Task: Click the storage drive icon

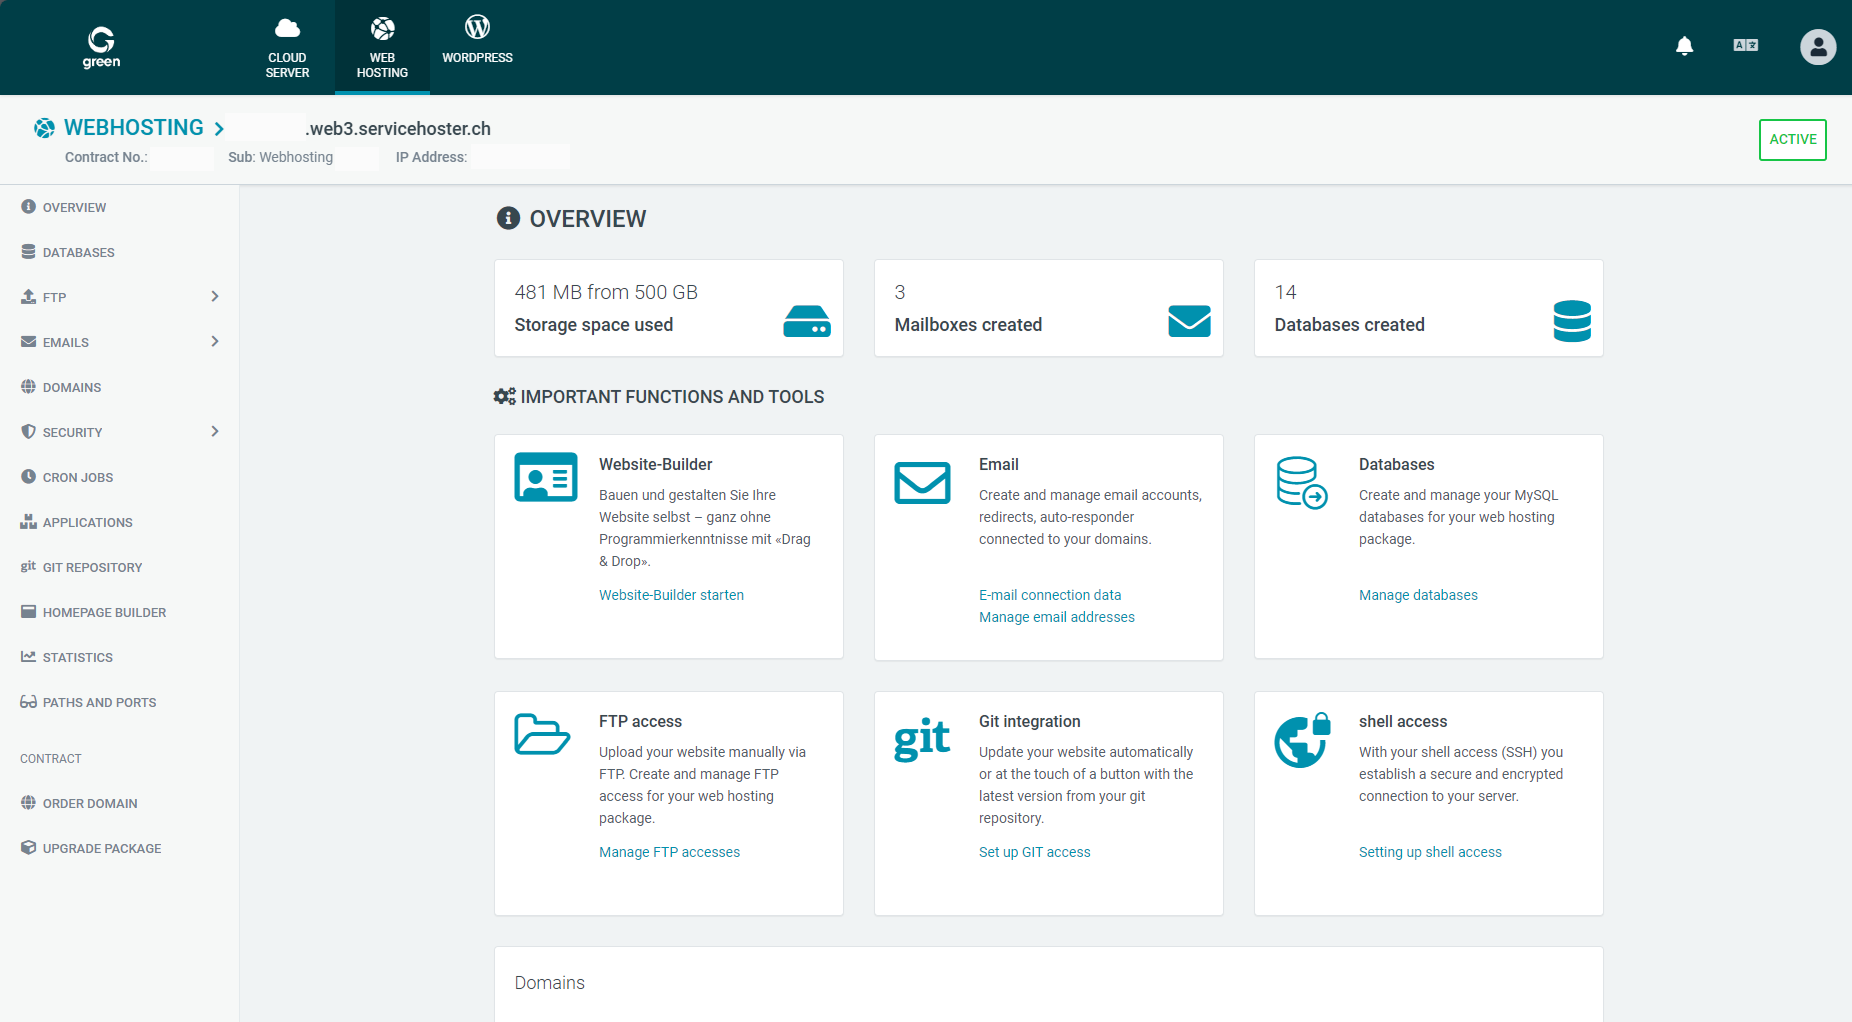Action: (x=807, y=321)
